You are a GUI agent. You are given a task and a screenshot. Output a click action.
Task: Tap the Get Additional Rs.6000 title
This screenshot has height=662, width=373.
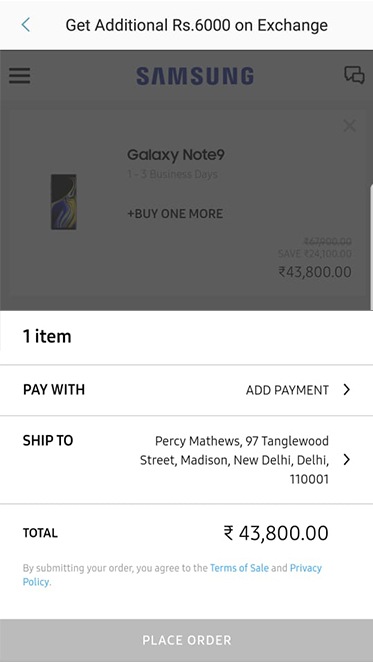196,25
